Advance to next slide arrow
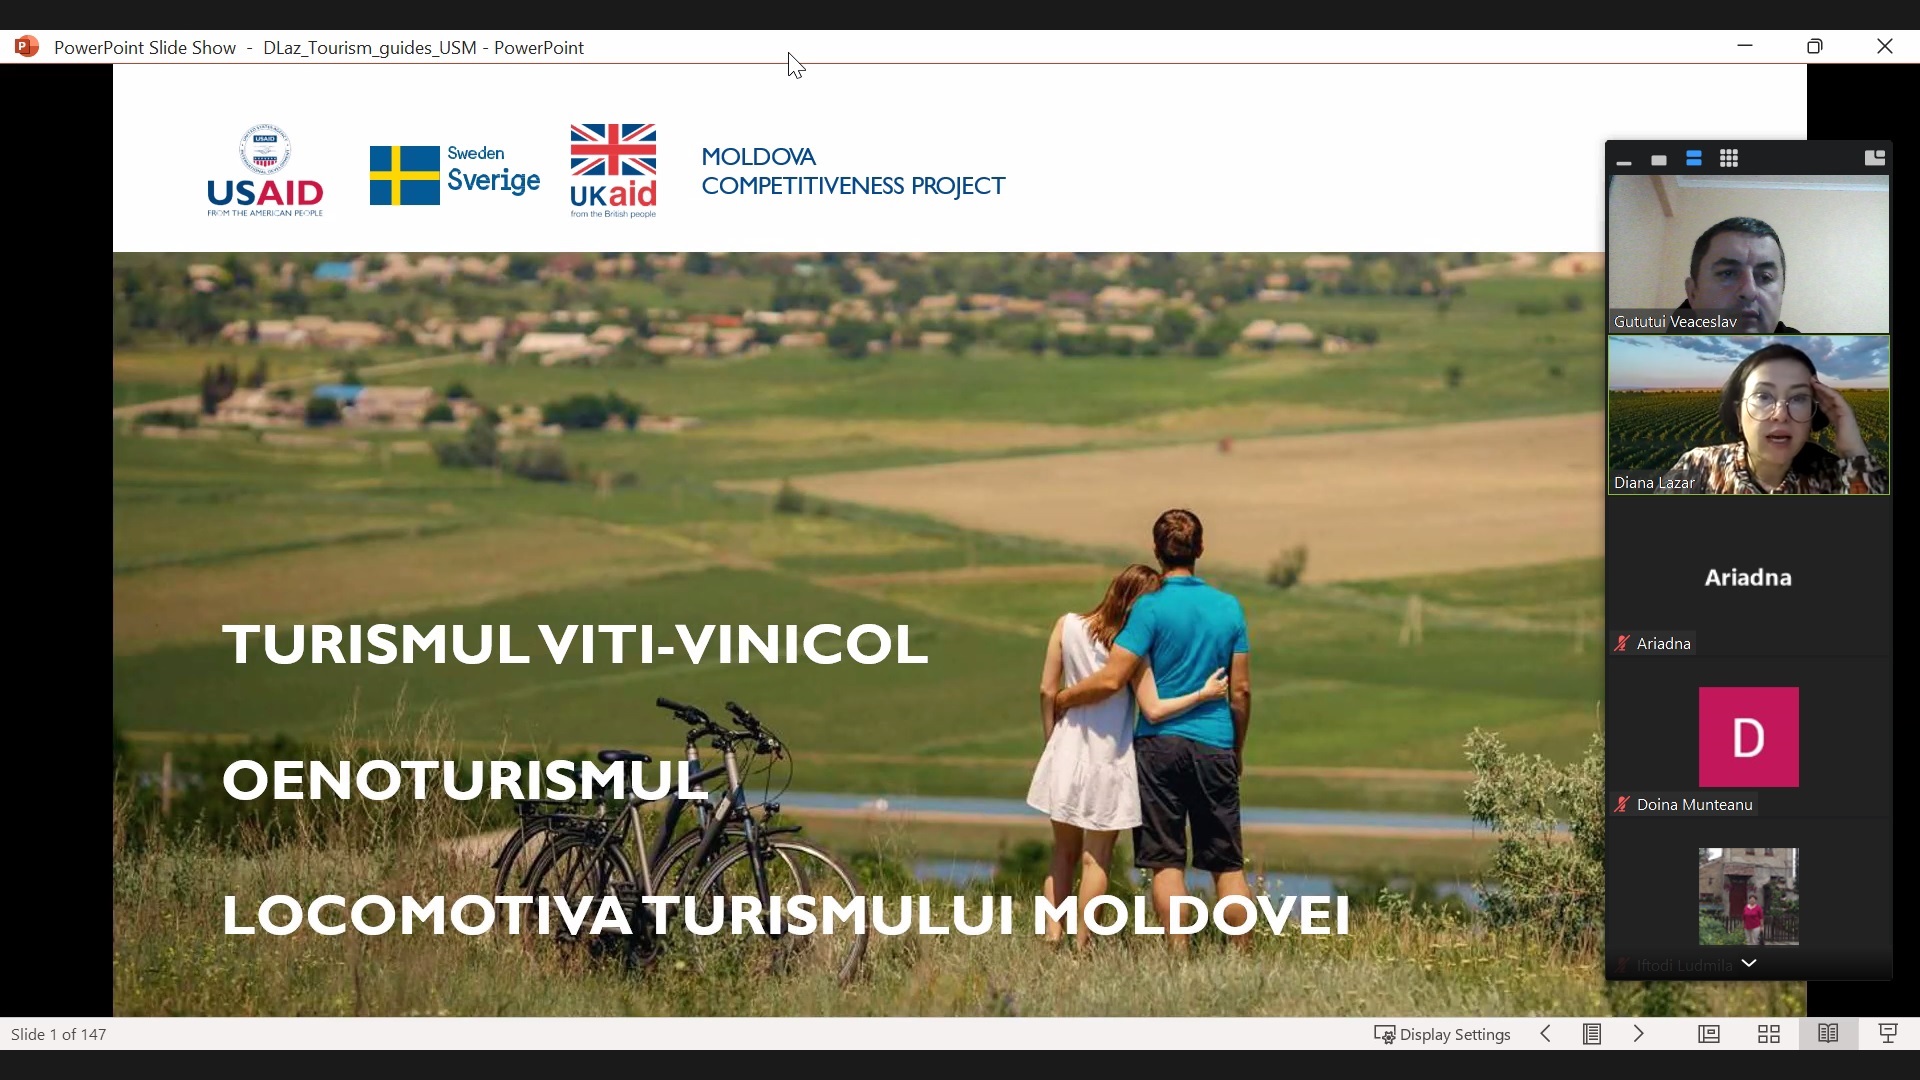The height and width of the screenshot is (1080, 1920). 1640,1035
